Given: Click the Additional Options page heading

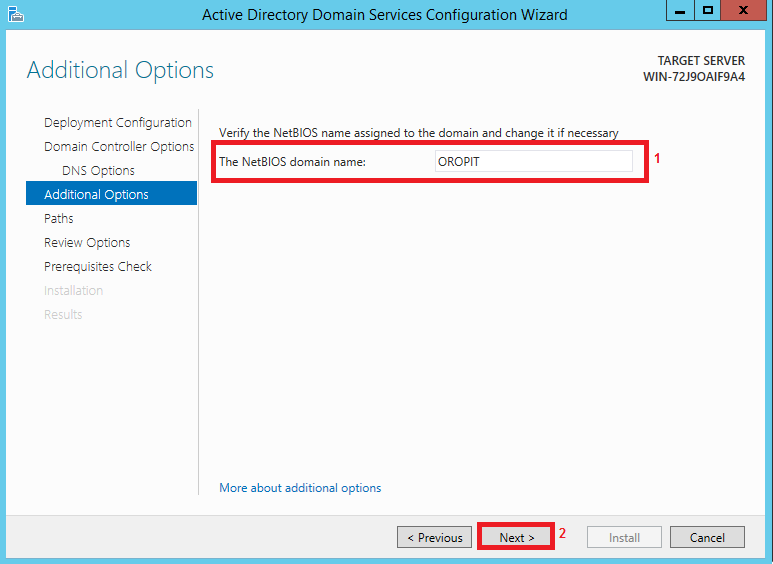Looking at the screenshot, I should coord(120,70).
